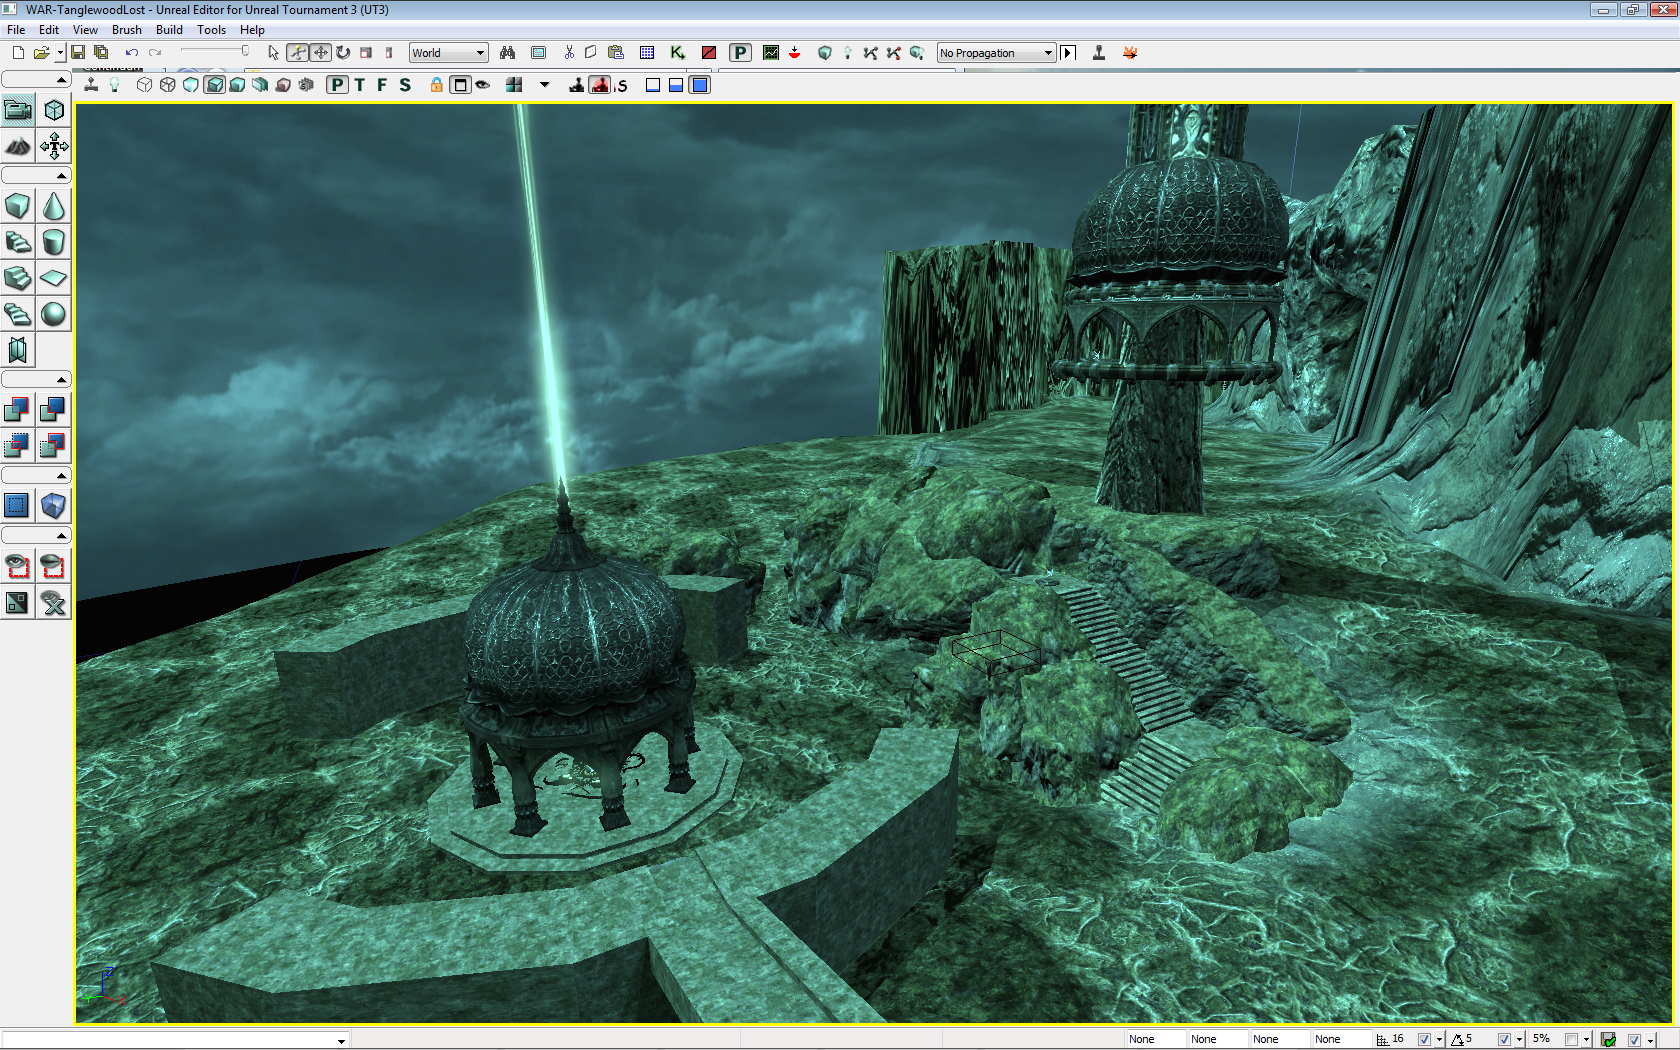Click the Open file folder icon
The image size is (1680, 1050).
41,53
